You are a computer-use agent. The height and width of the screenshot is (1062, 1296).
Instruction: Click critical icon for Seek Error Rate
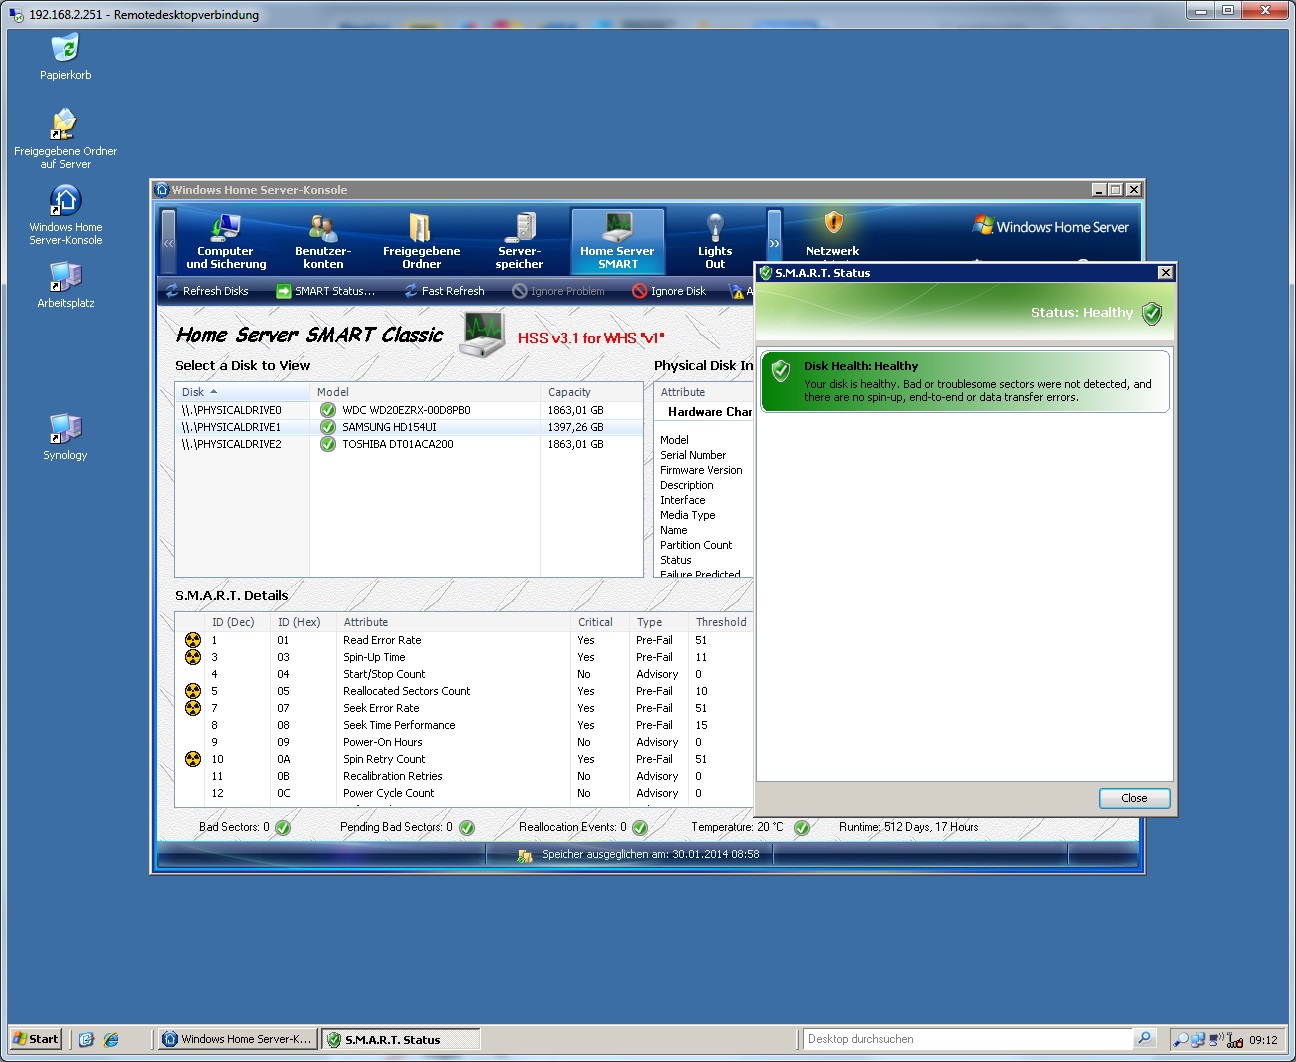click(x=193, y=708)
